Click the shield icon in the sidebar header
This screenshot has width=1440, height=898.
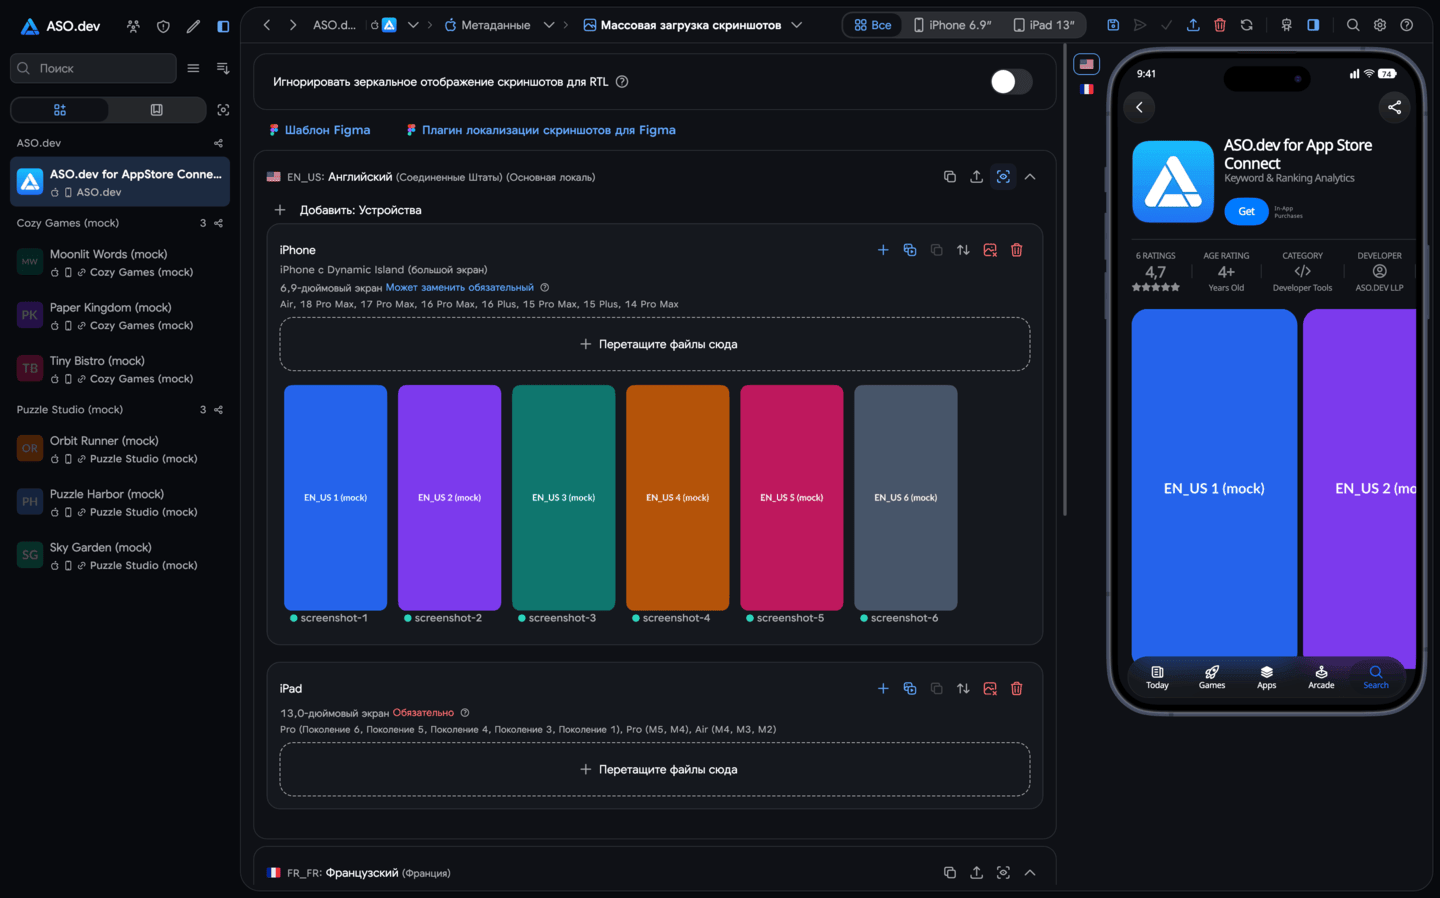[x=163, y=26]
